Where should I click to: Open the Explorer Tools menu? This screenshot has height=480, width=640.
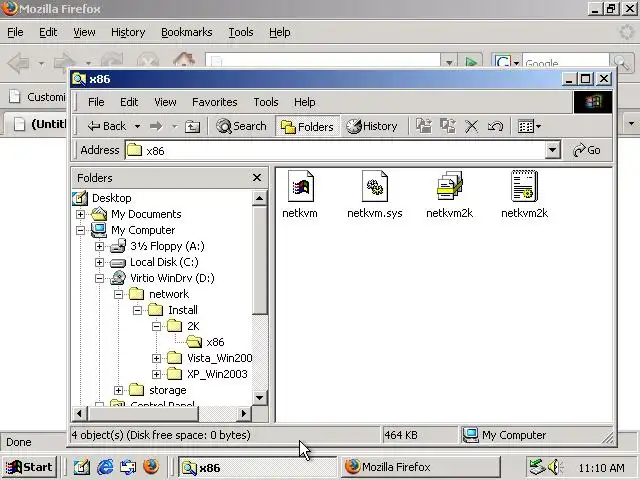pyautogui.click(x=266, y=102)
